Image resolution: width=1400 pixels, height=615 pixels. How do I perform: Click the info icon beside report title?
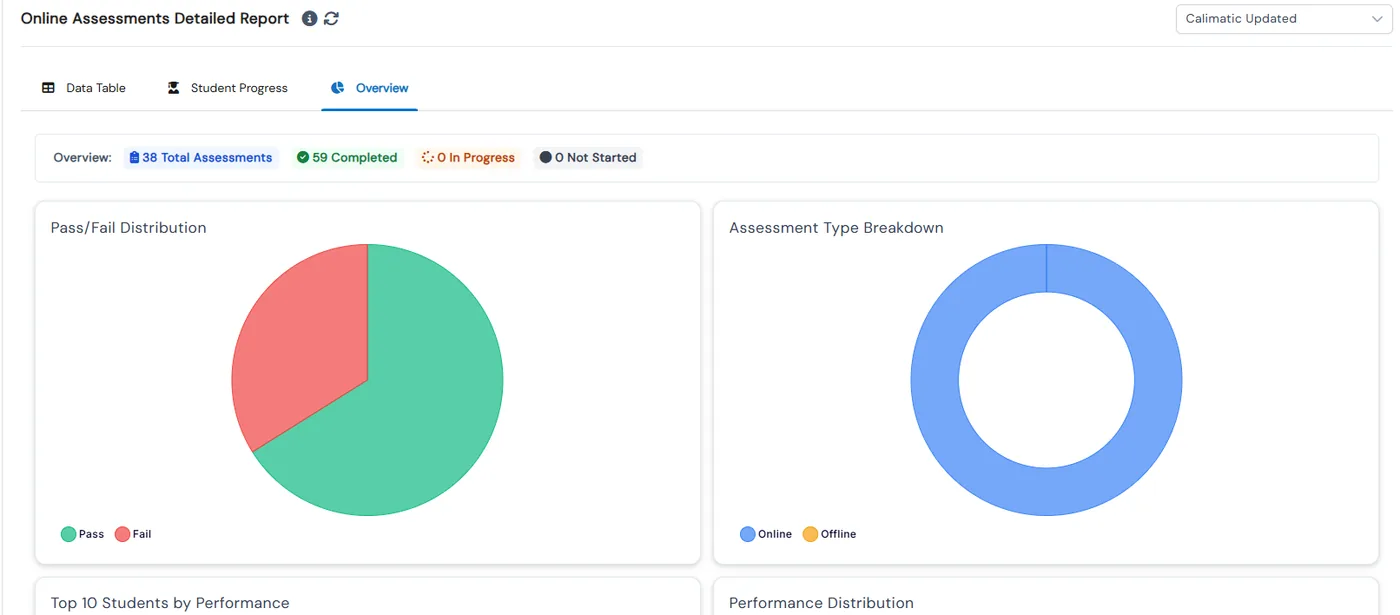click(310, 19)
